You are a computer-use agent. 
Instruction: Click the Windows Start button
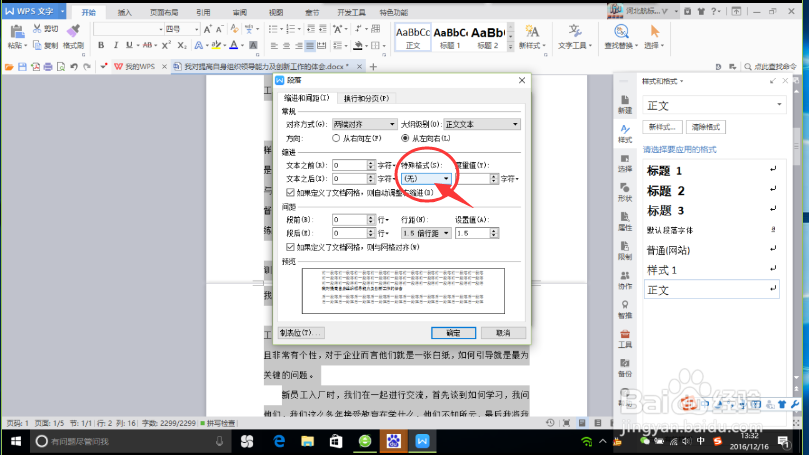pos(16,441)
